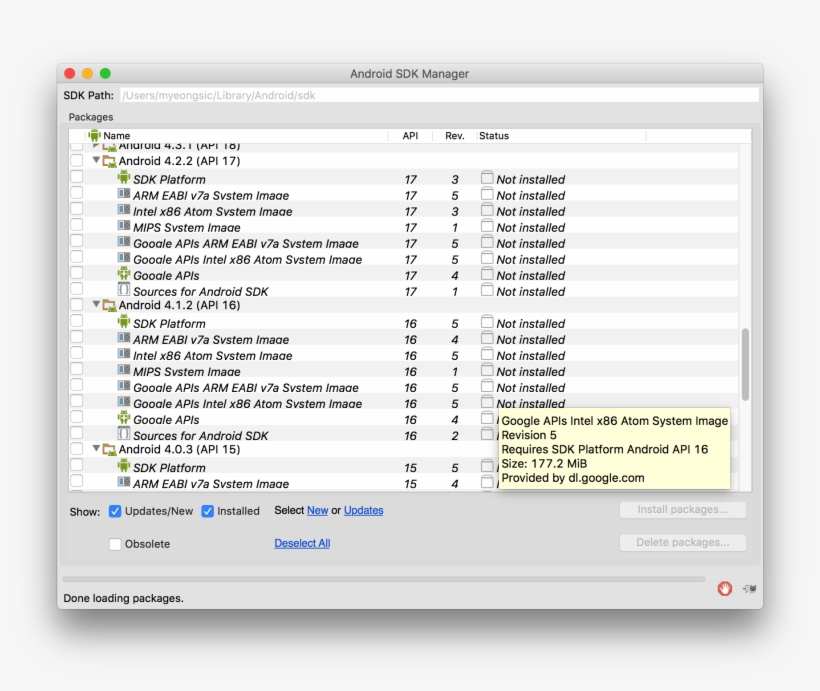Image resolution: width=820 pixels, height=691 pixels.
Task: Minimize the Android SDK Manager window
Action: pyautogui.click(x=87, y=73)
